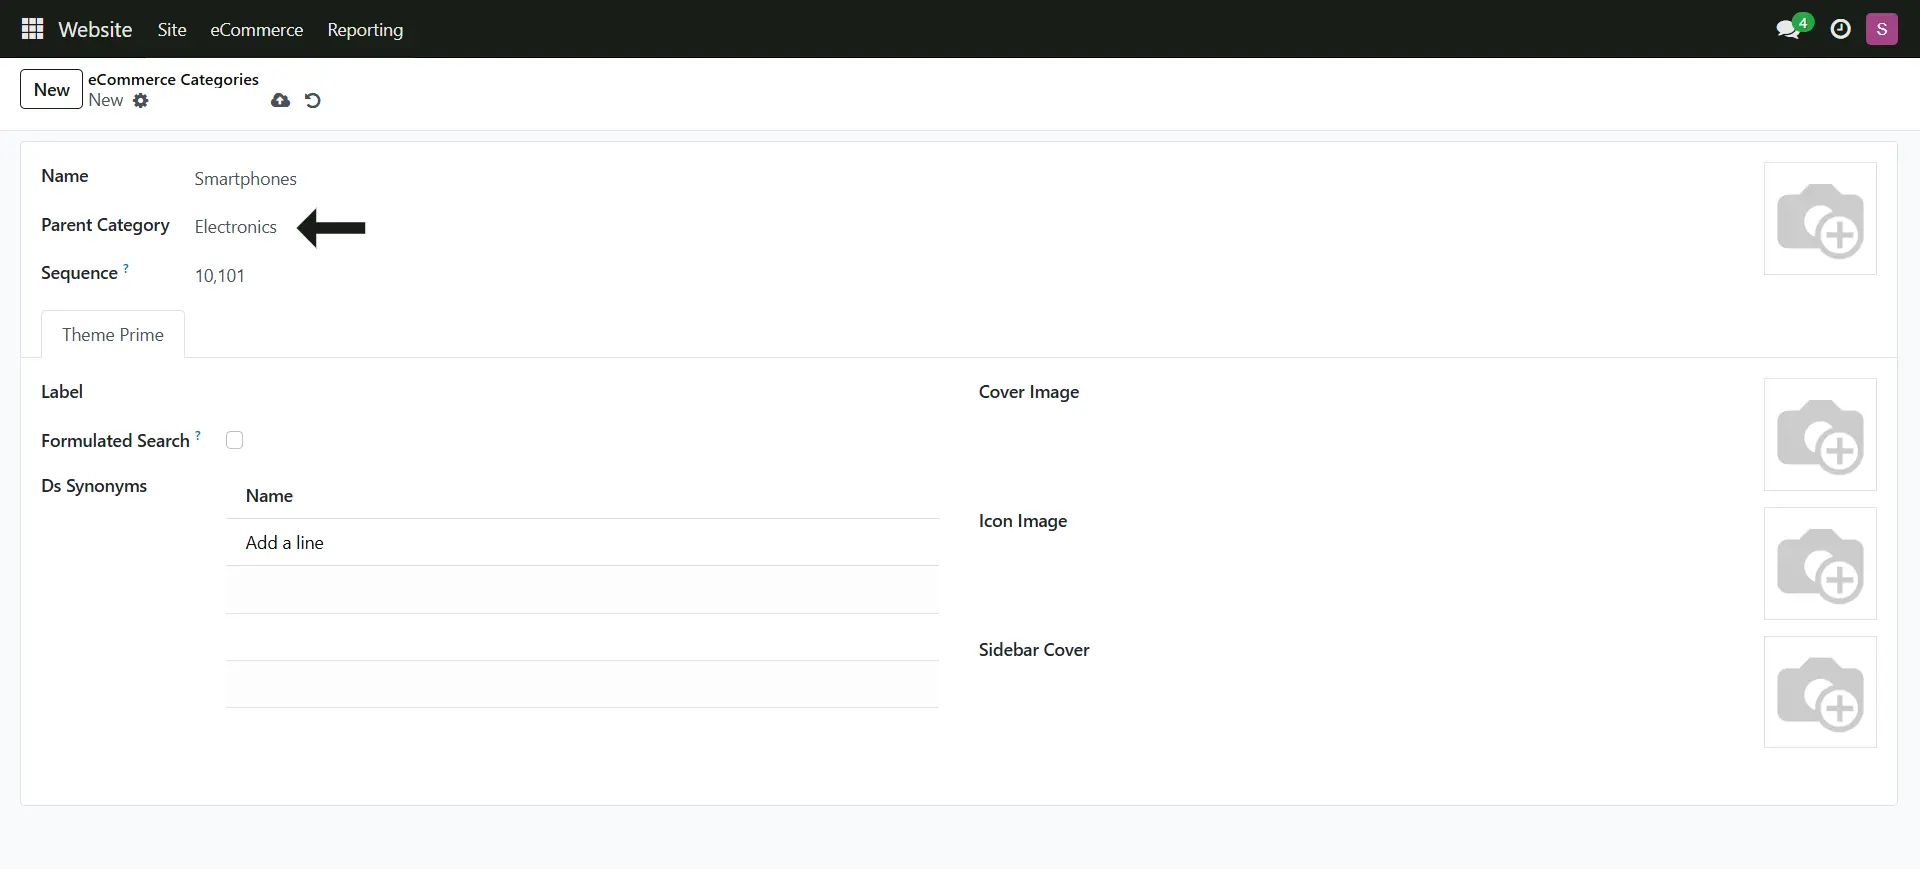Image resolution: width=1920 pixels, height=869 pixels.
Task: Open the activities clock icon
Action: pos(1840,29)
